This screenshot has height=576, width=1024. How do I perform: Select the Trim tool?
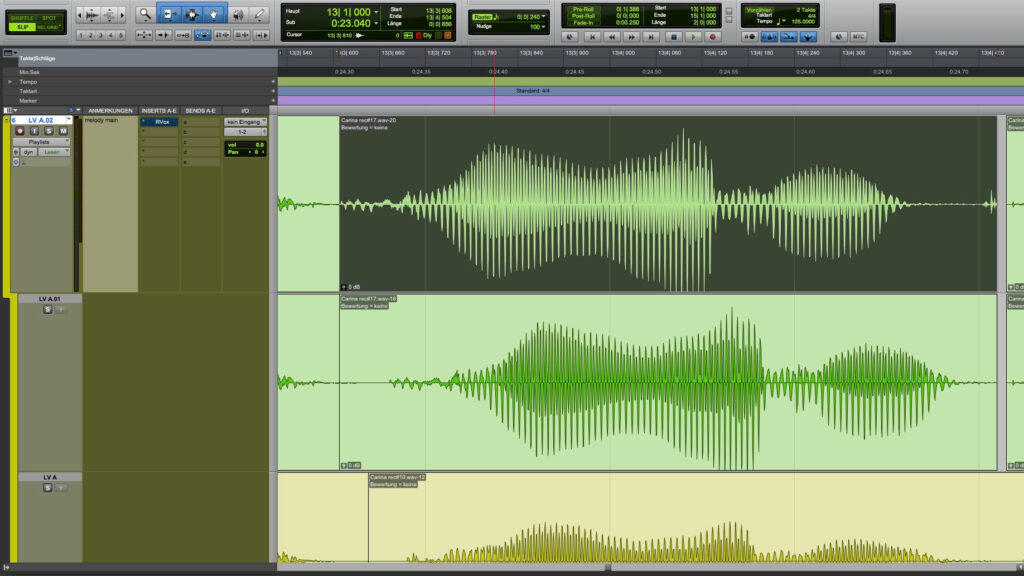pyautogui.click(x=168, y=14)
